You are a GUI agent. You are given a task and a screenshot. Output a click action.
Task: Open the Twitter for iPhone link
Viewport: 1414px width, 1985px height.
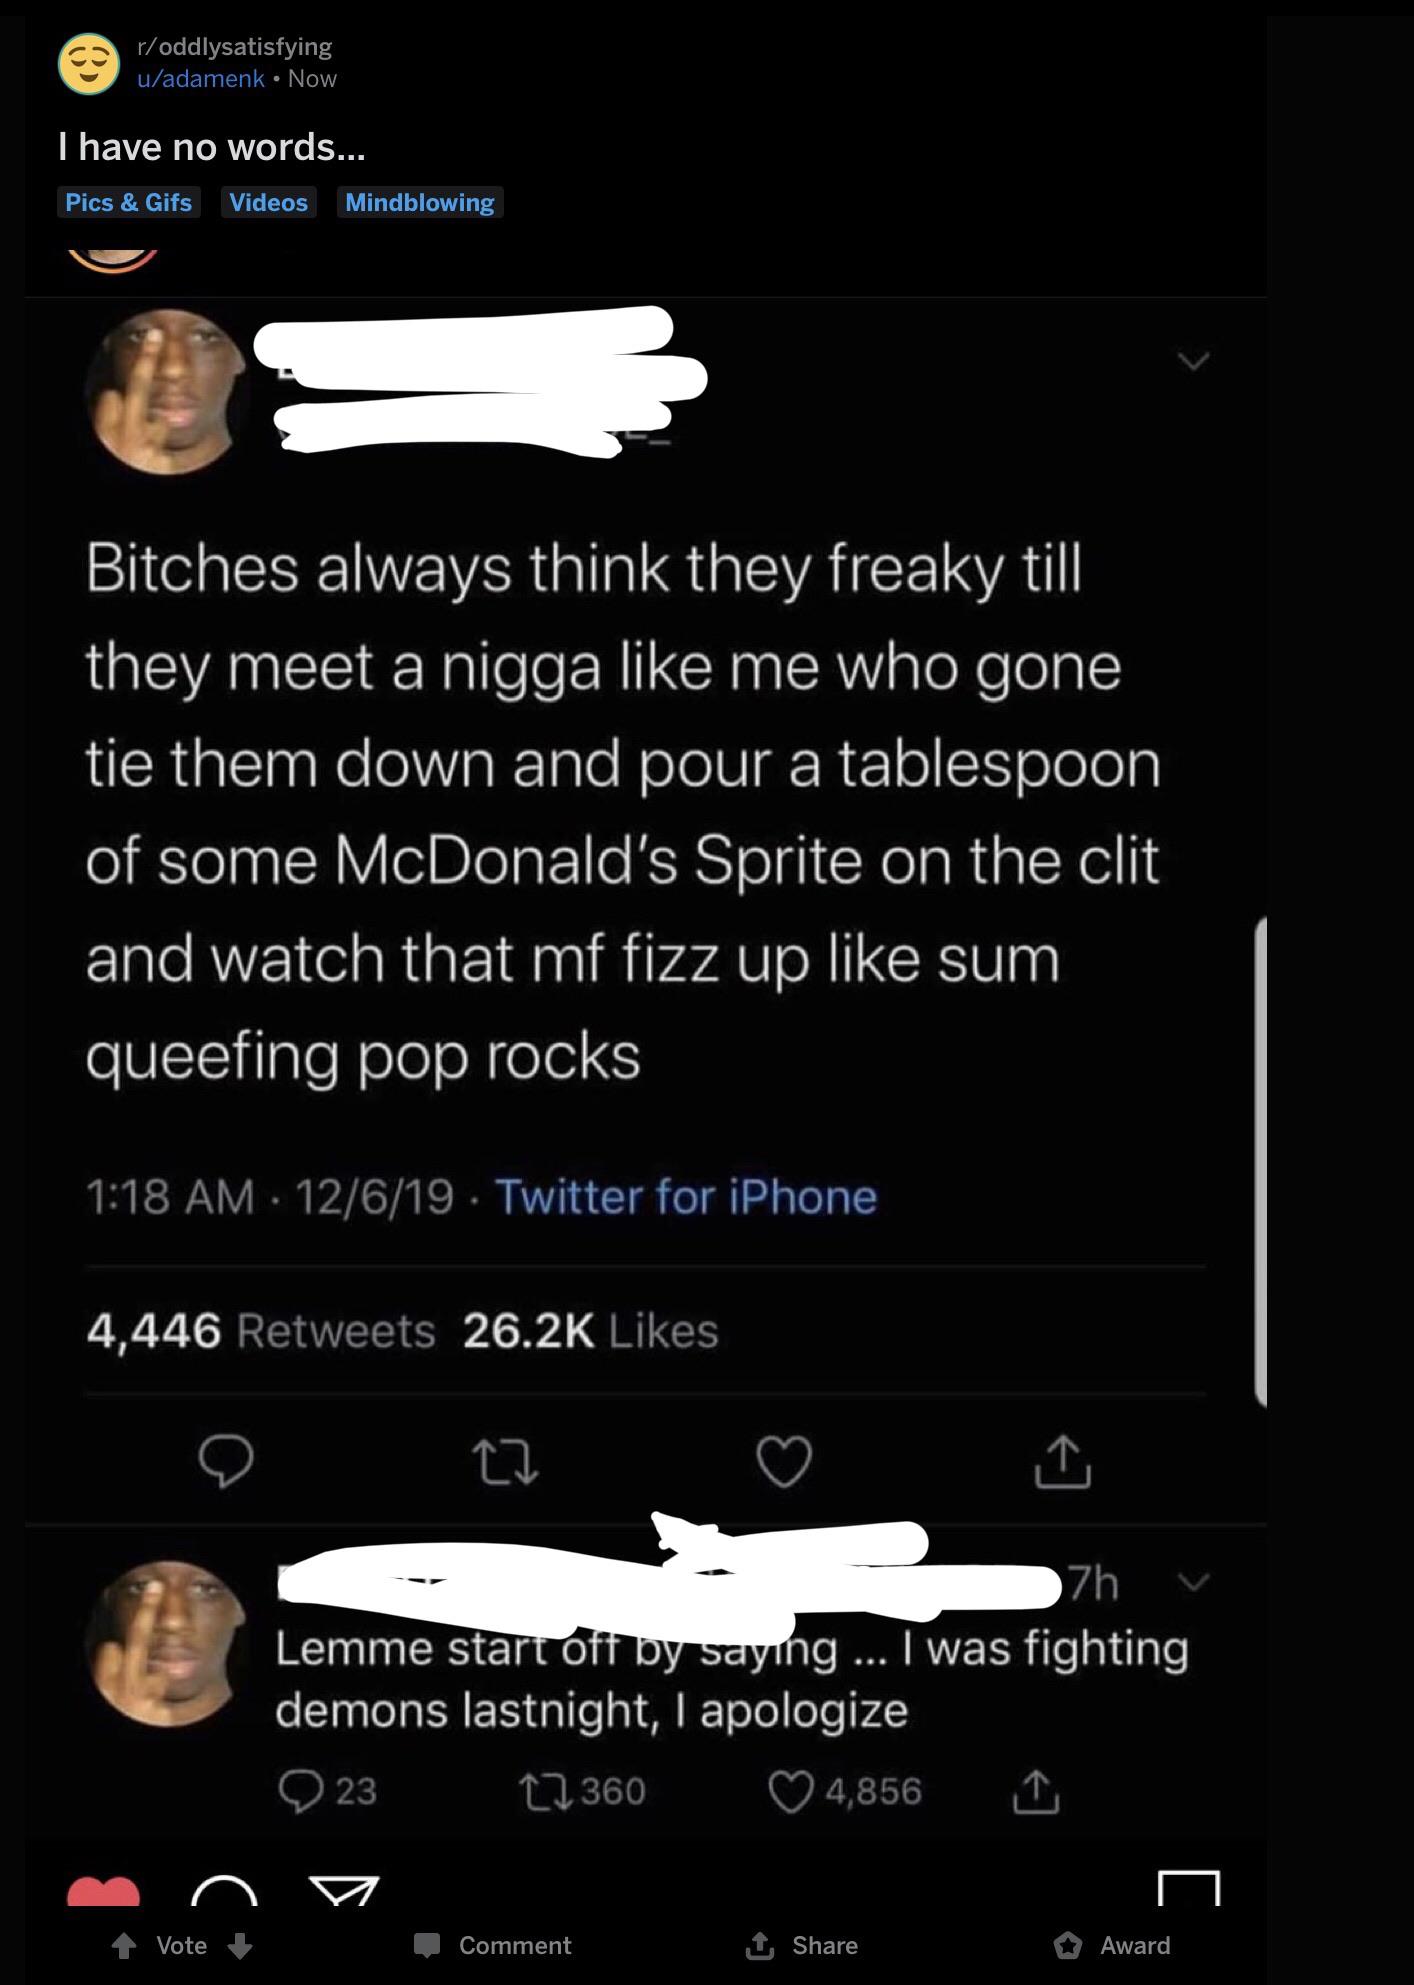point(686,1196)
